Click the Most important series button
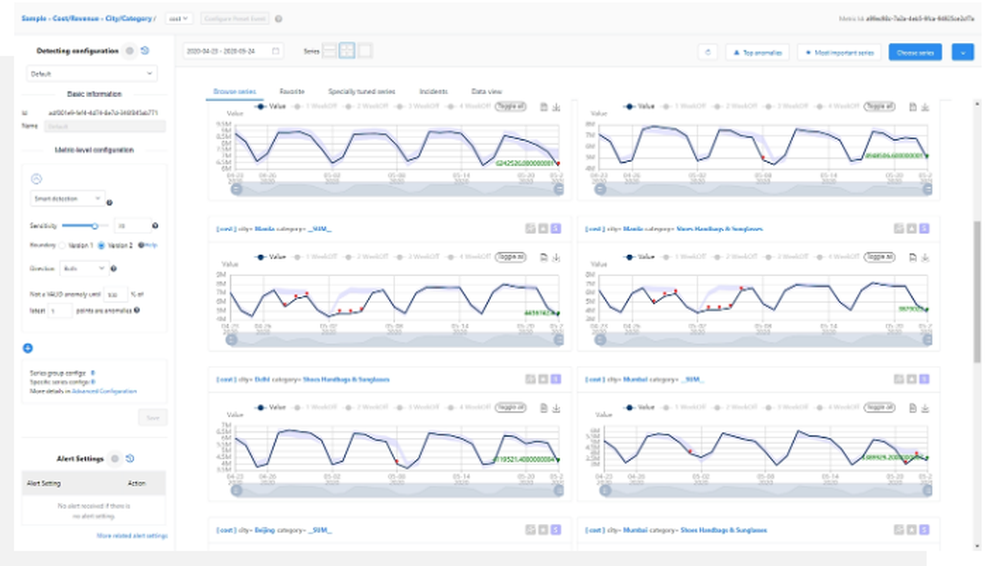Viewport: 1000px width, 566px height. [x=839, y=52]
